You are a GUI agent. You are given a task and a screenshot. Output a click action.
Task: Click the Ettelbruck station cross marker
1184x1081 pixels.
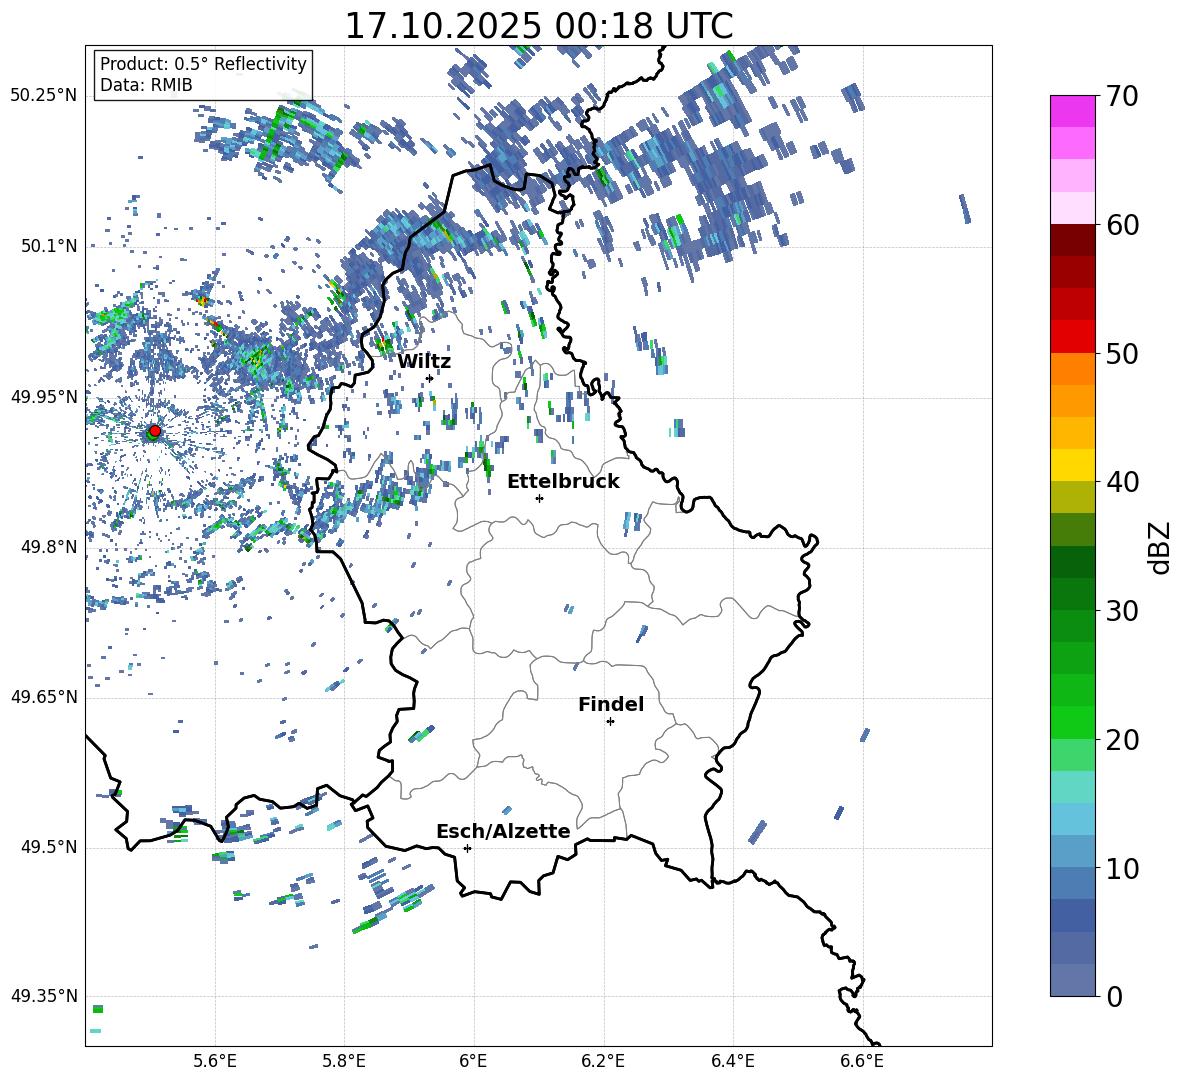click(x=539, y=498)
